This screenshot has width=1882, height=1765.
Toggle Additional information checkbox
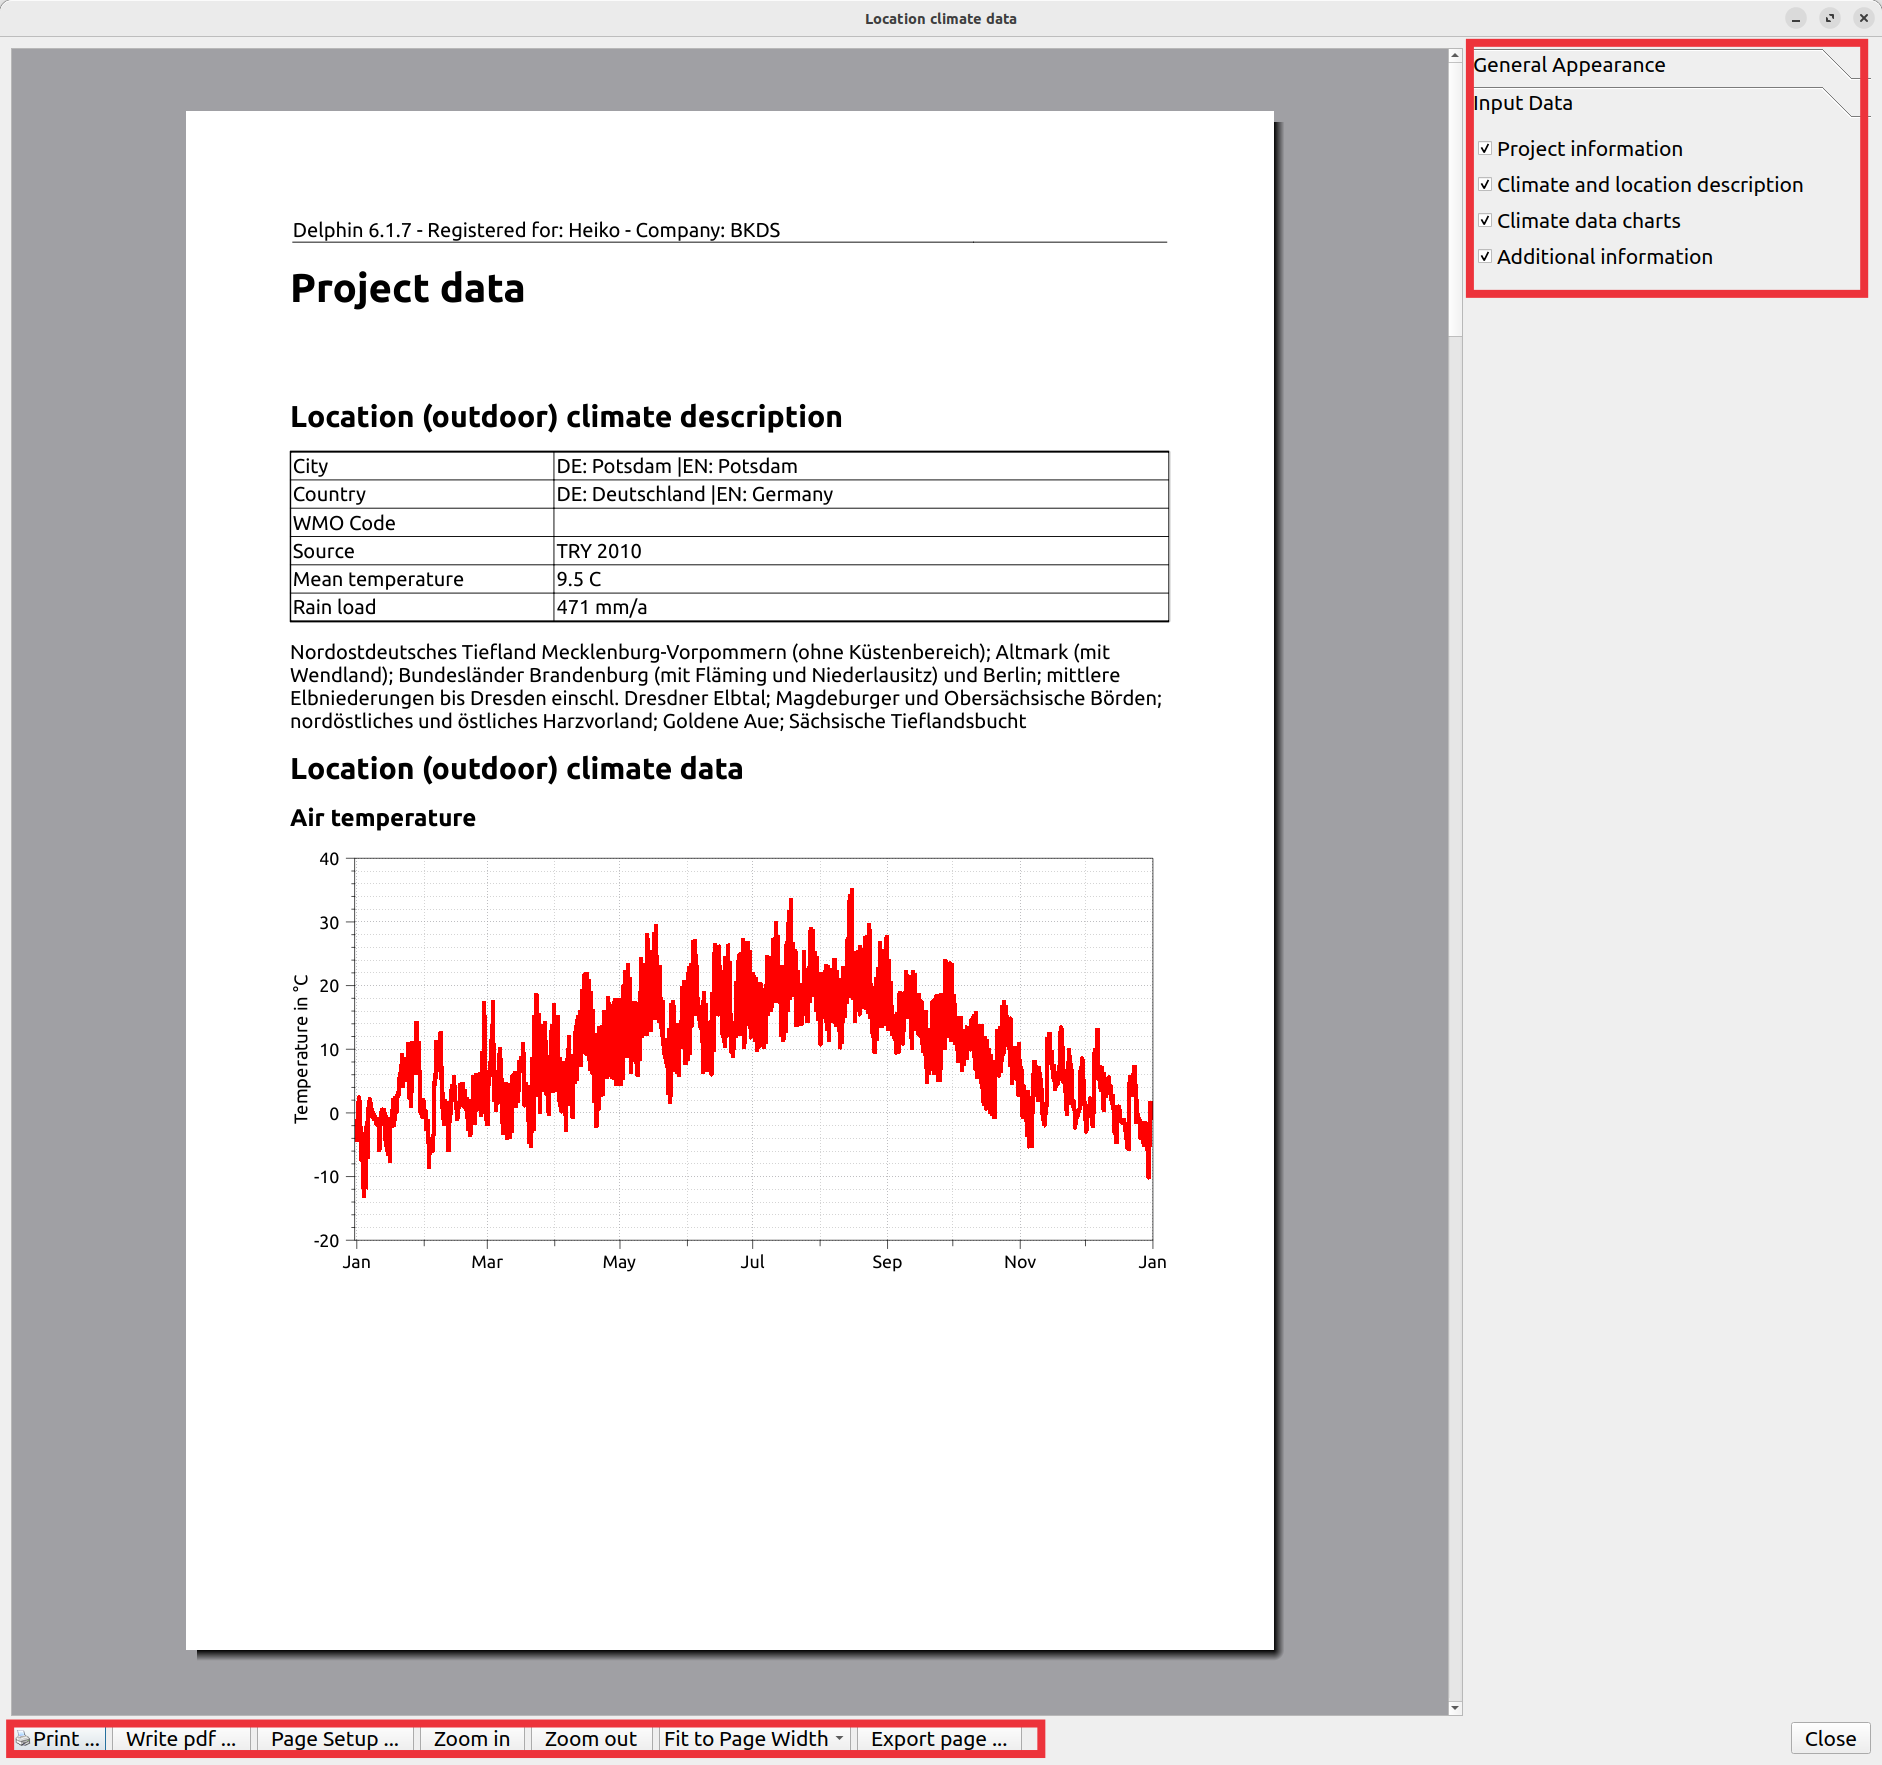pyautogui.click(x=1485, y=256)
